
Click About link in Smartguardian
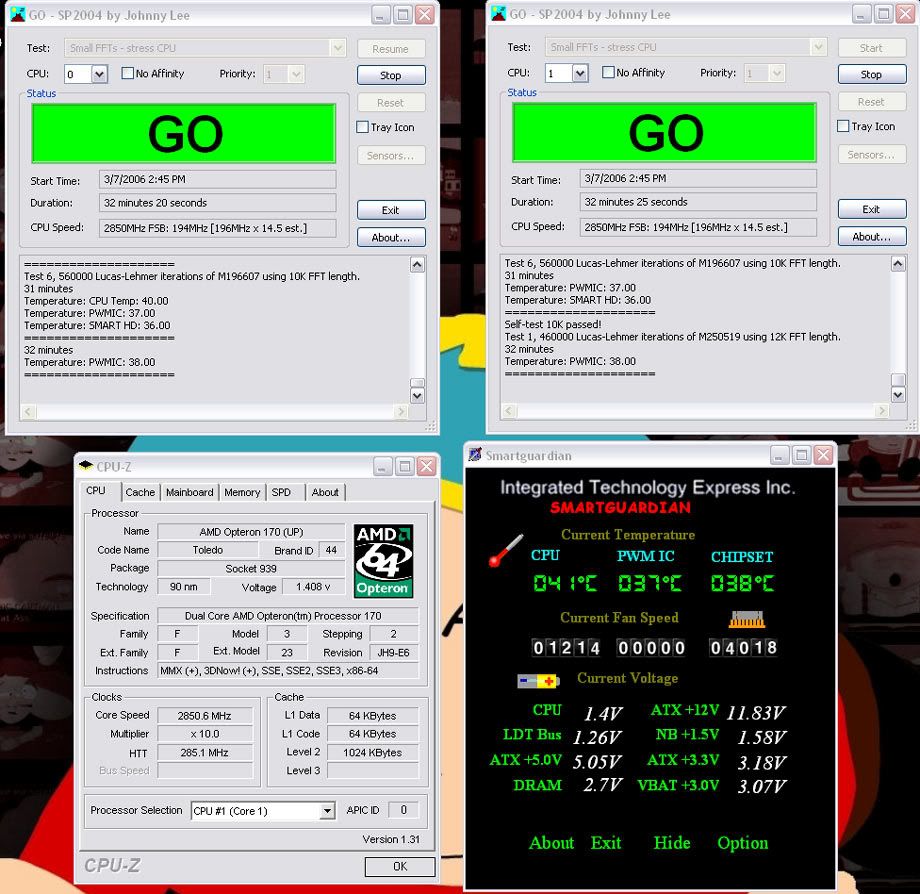[x=552, y=843]
